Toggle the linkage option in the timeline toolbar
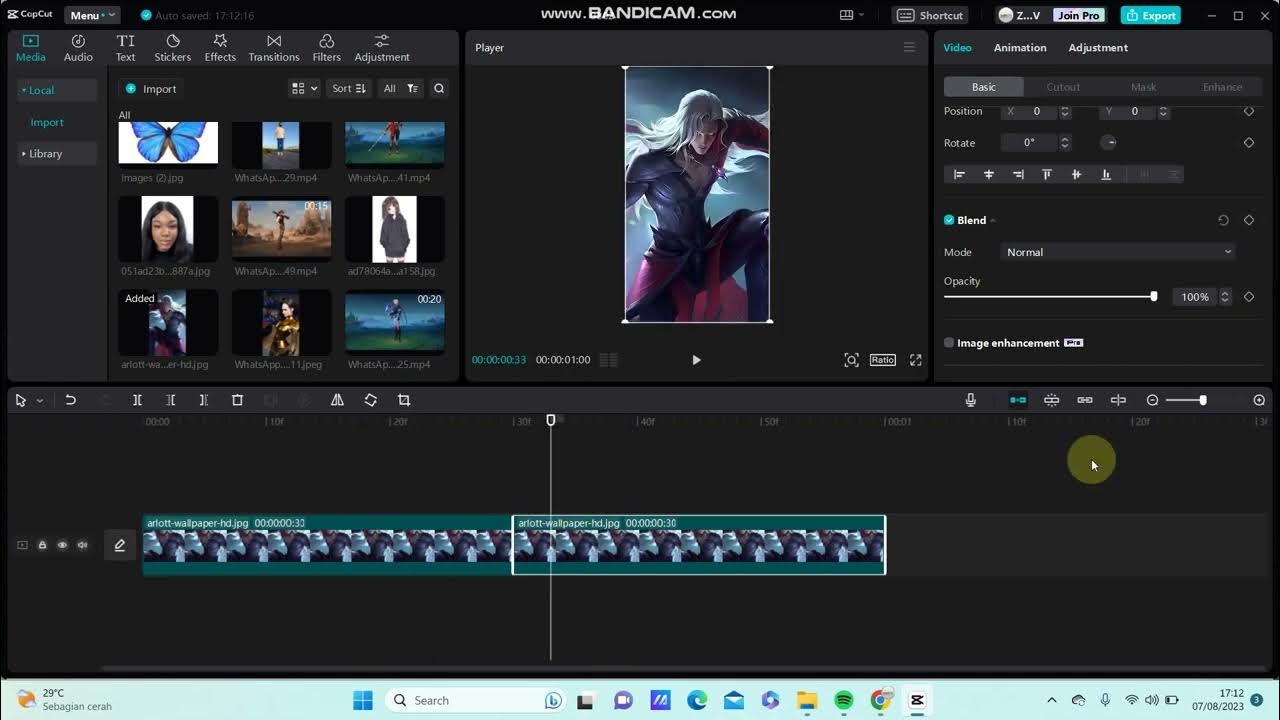Image resolution: width=1280 pixels, height=720 pixels. [1085, 400]
